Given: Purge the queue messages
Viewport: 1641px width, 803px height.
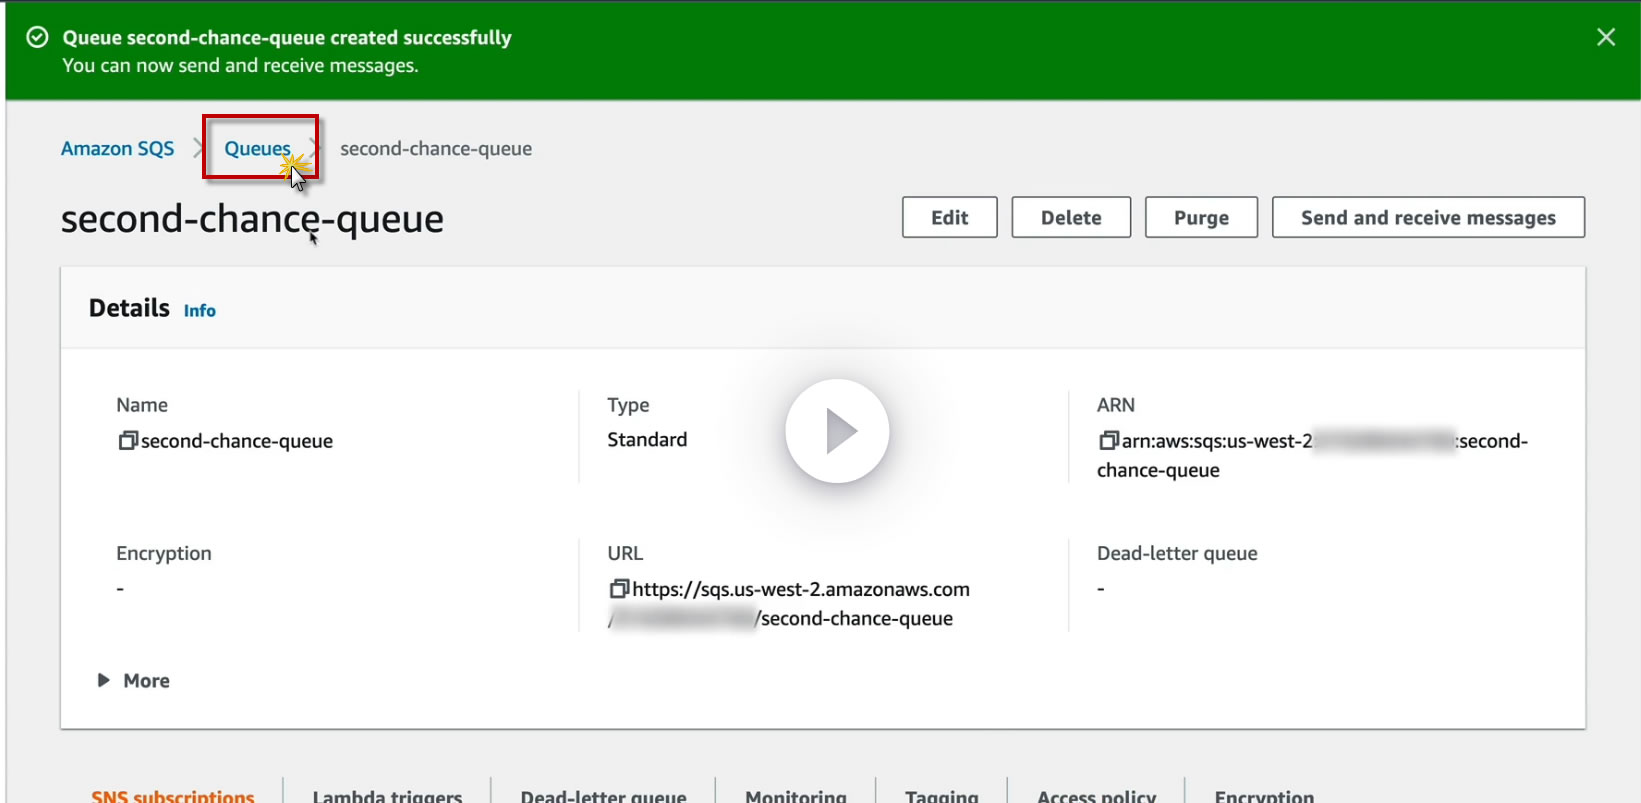Looking at the screenshot, I should pos(1201,217).
